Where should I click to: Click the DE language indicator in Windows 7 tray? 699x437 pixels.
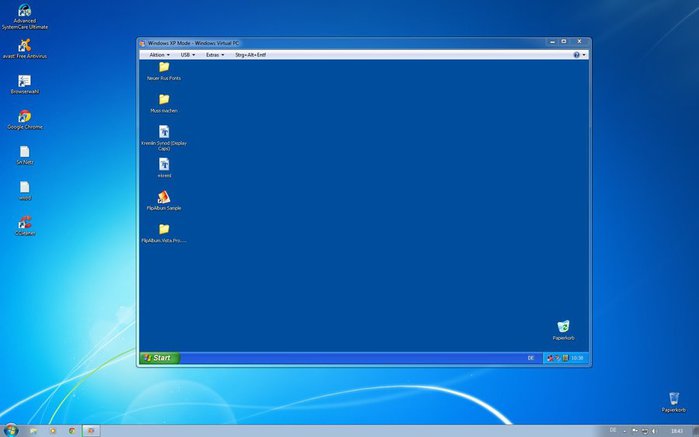[x=613, y=430]
